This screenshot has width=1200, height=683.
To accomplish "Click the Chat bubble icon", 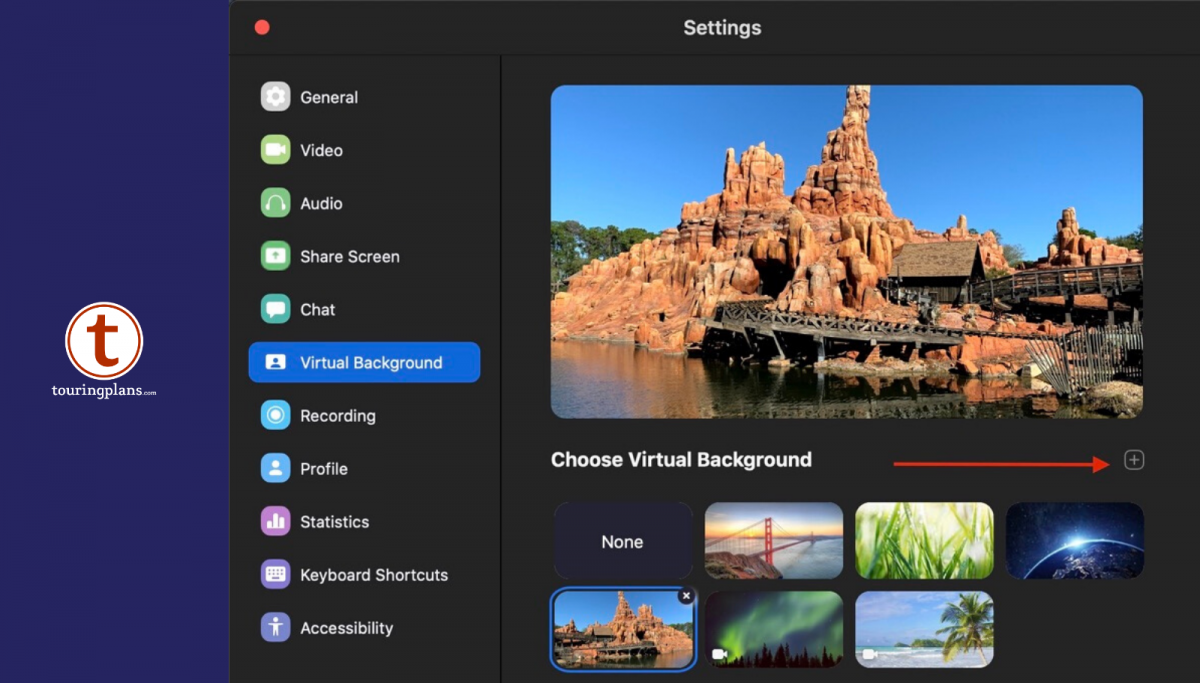I will (275, 309).
